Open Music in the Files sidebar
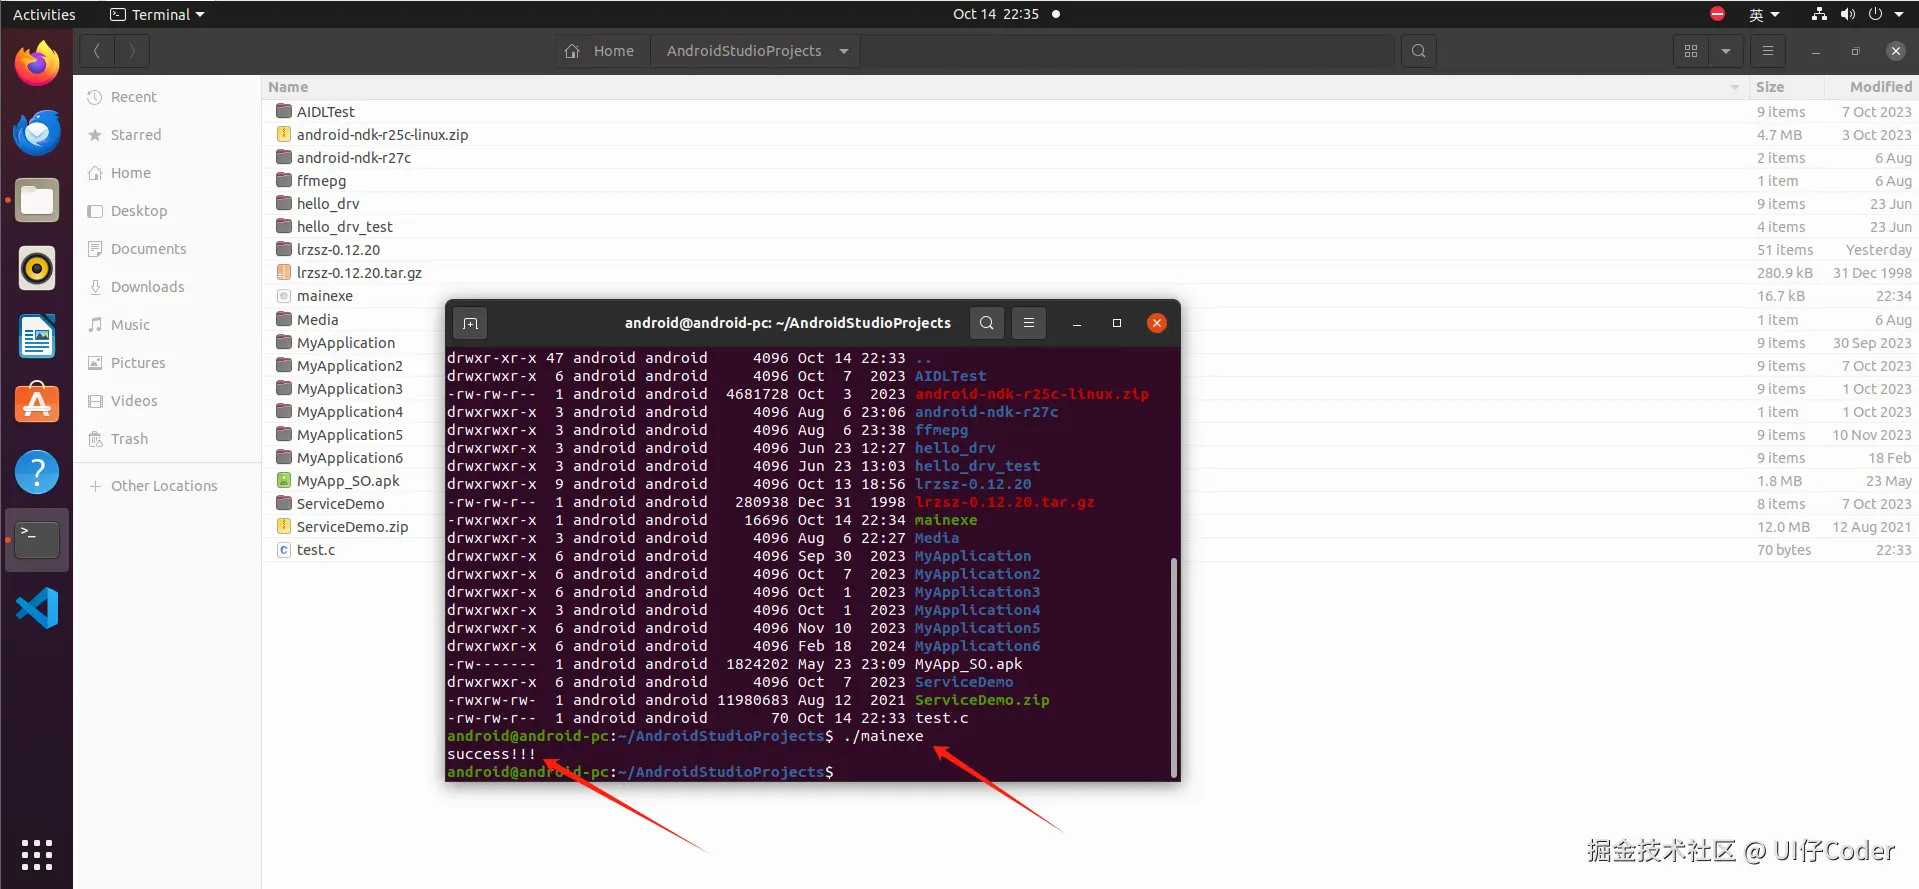This screenshot has height=889, width=1919. [166, 325]
